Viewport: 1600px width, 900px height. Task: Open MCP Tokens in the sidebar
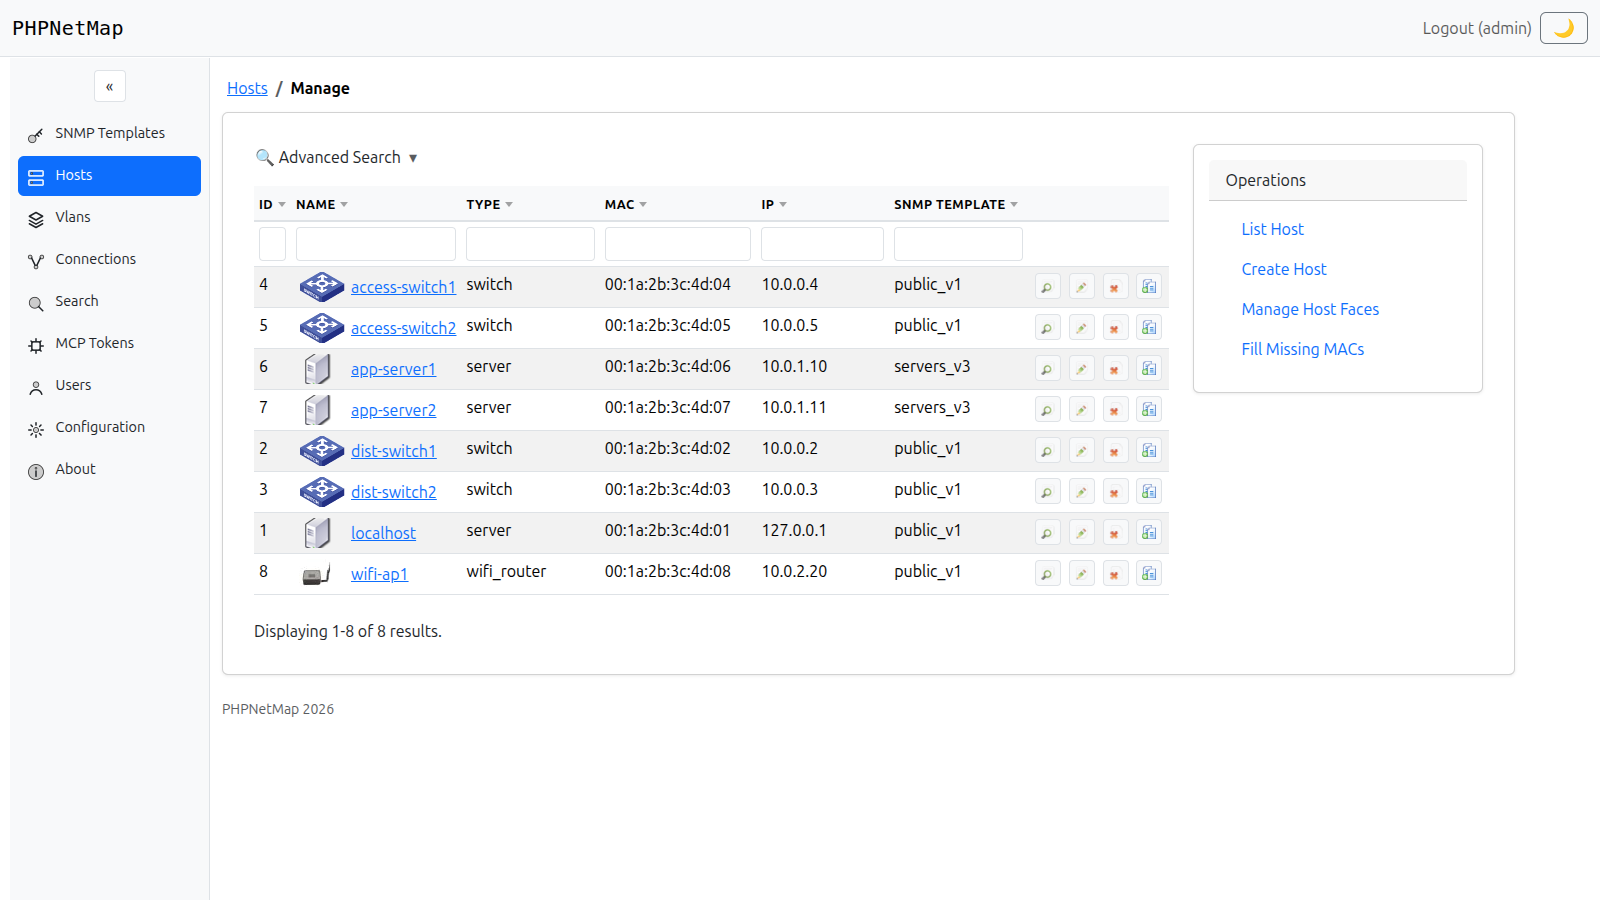point(109,343)
